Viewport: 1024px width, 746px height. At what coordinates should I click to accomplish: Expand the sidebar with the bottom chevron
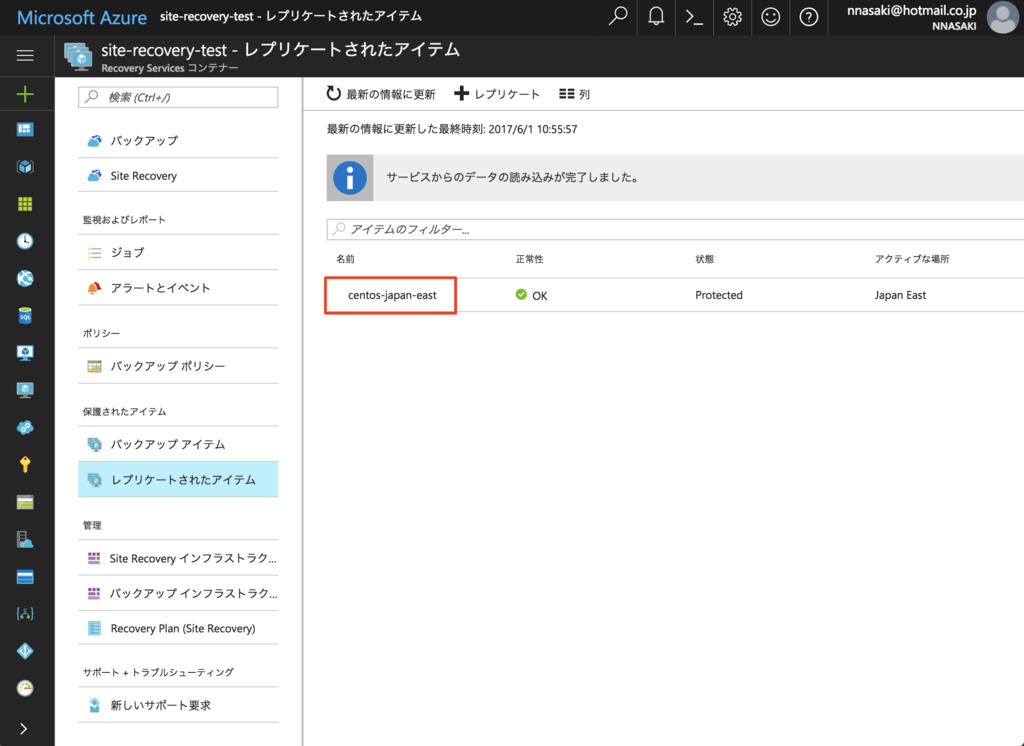(x=24, y=728)
